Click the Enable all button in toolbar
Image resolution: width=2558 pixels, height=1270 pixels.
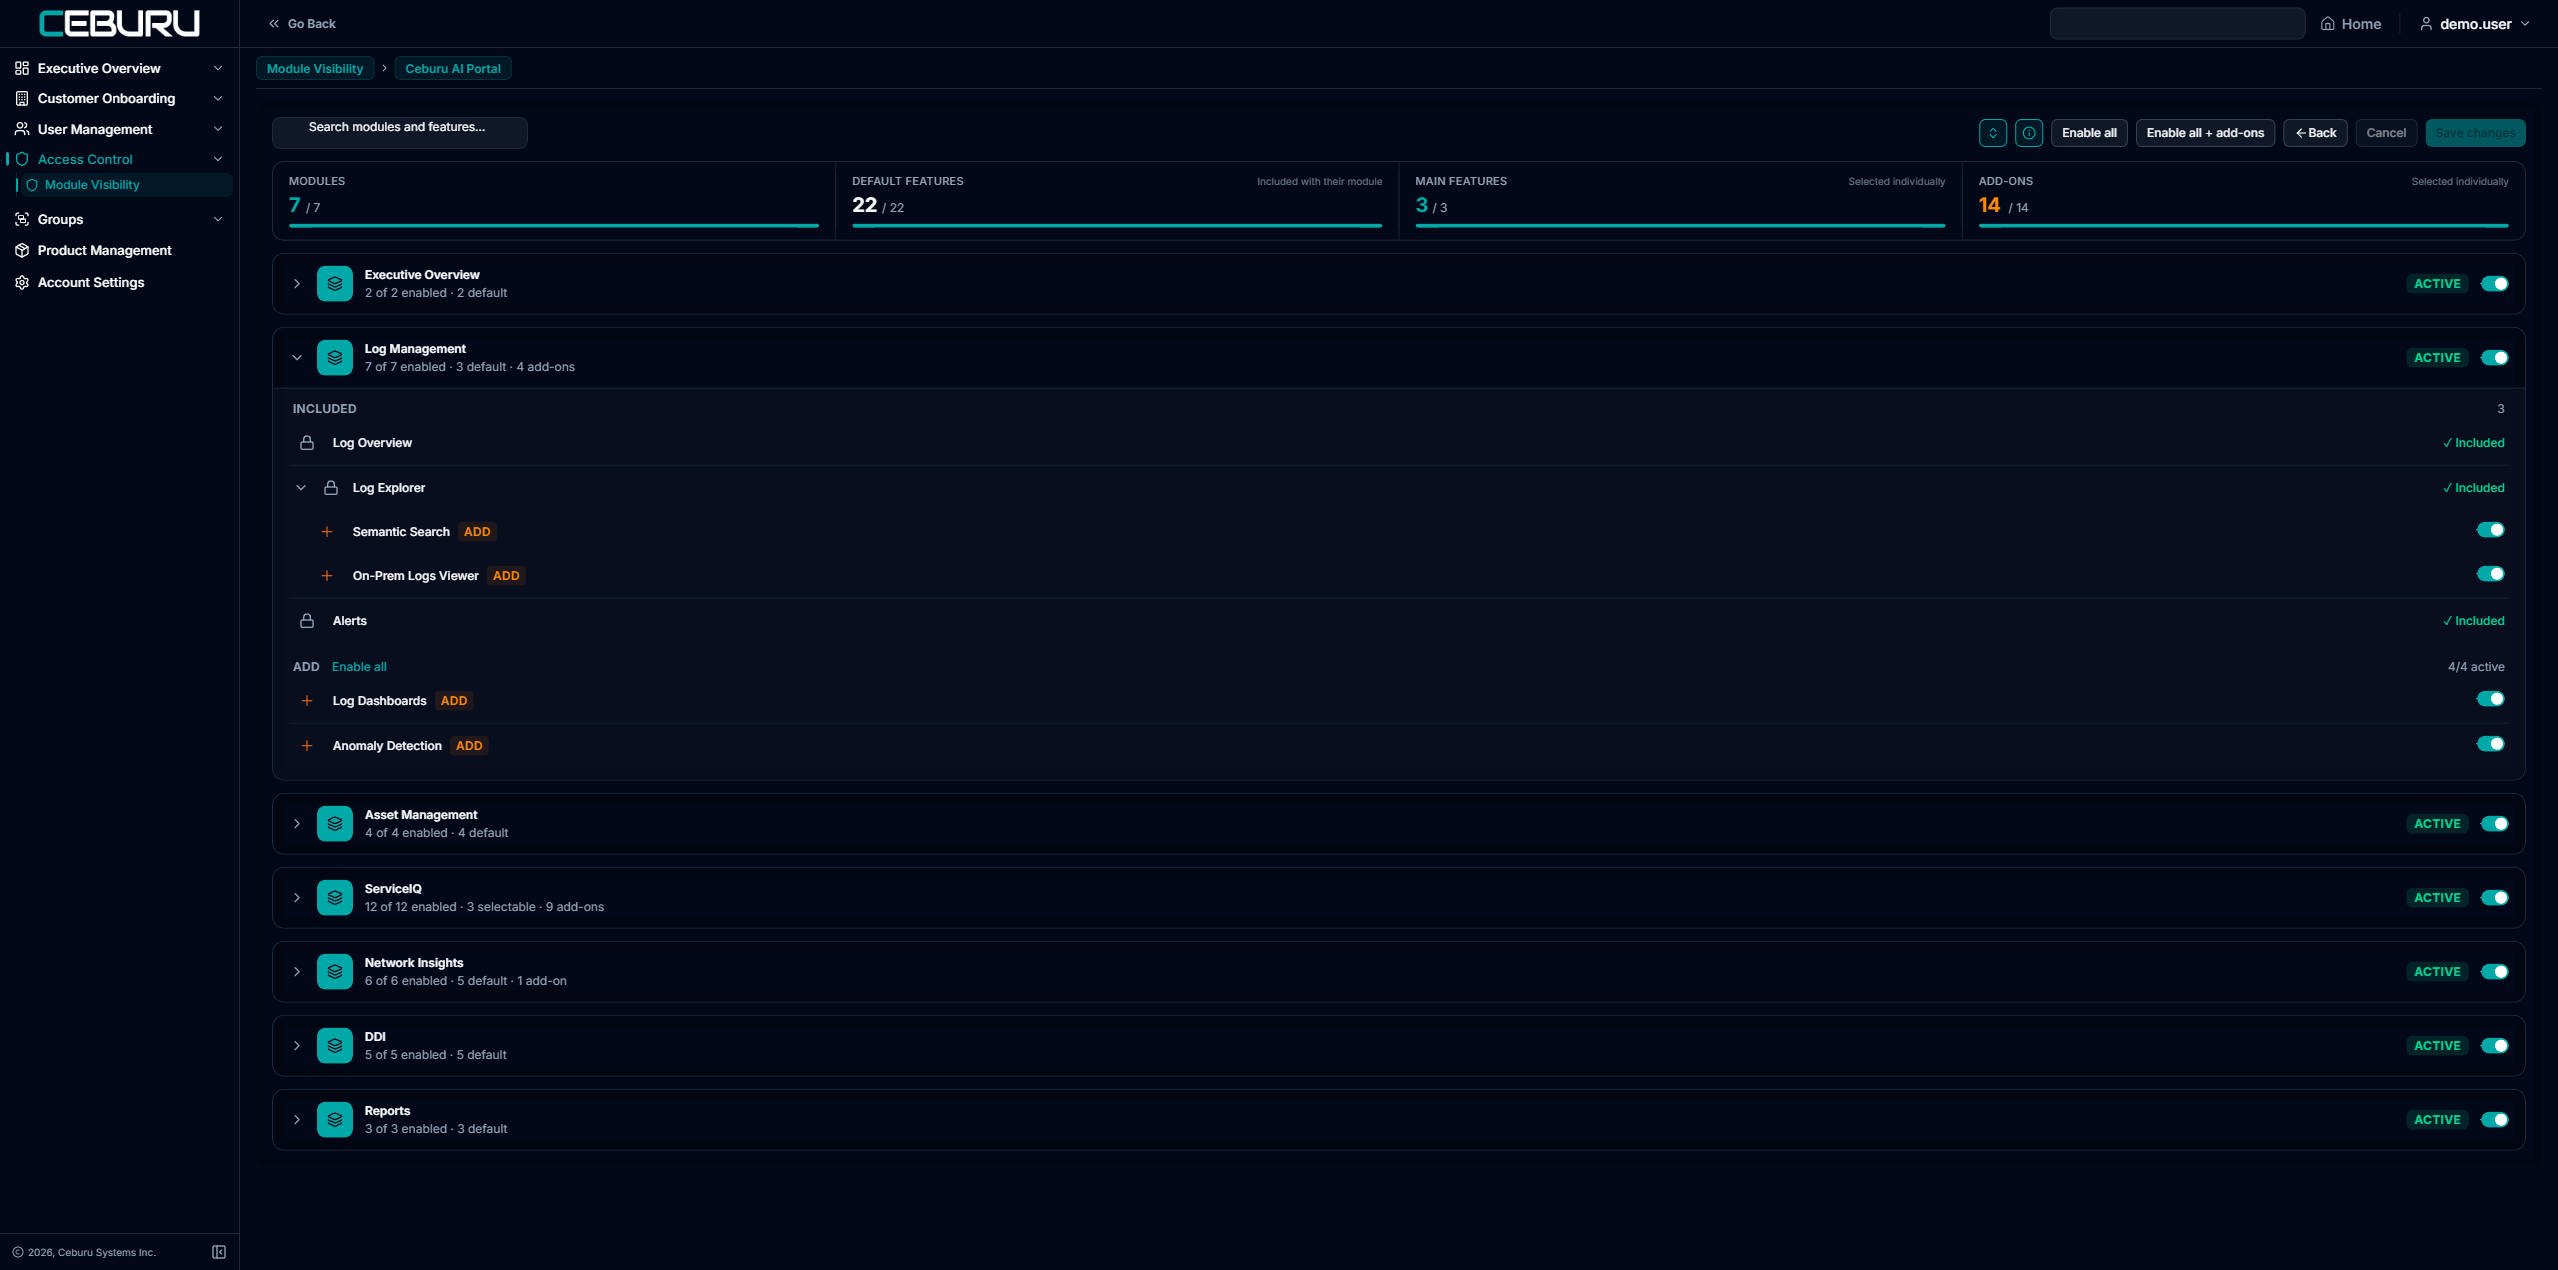coord(2089,133)
